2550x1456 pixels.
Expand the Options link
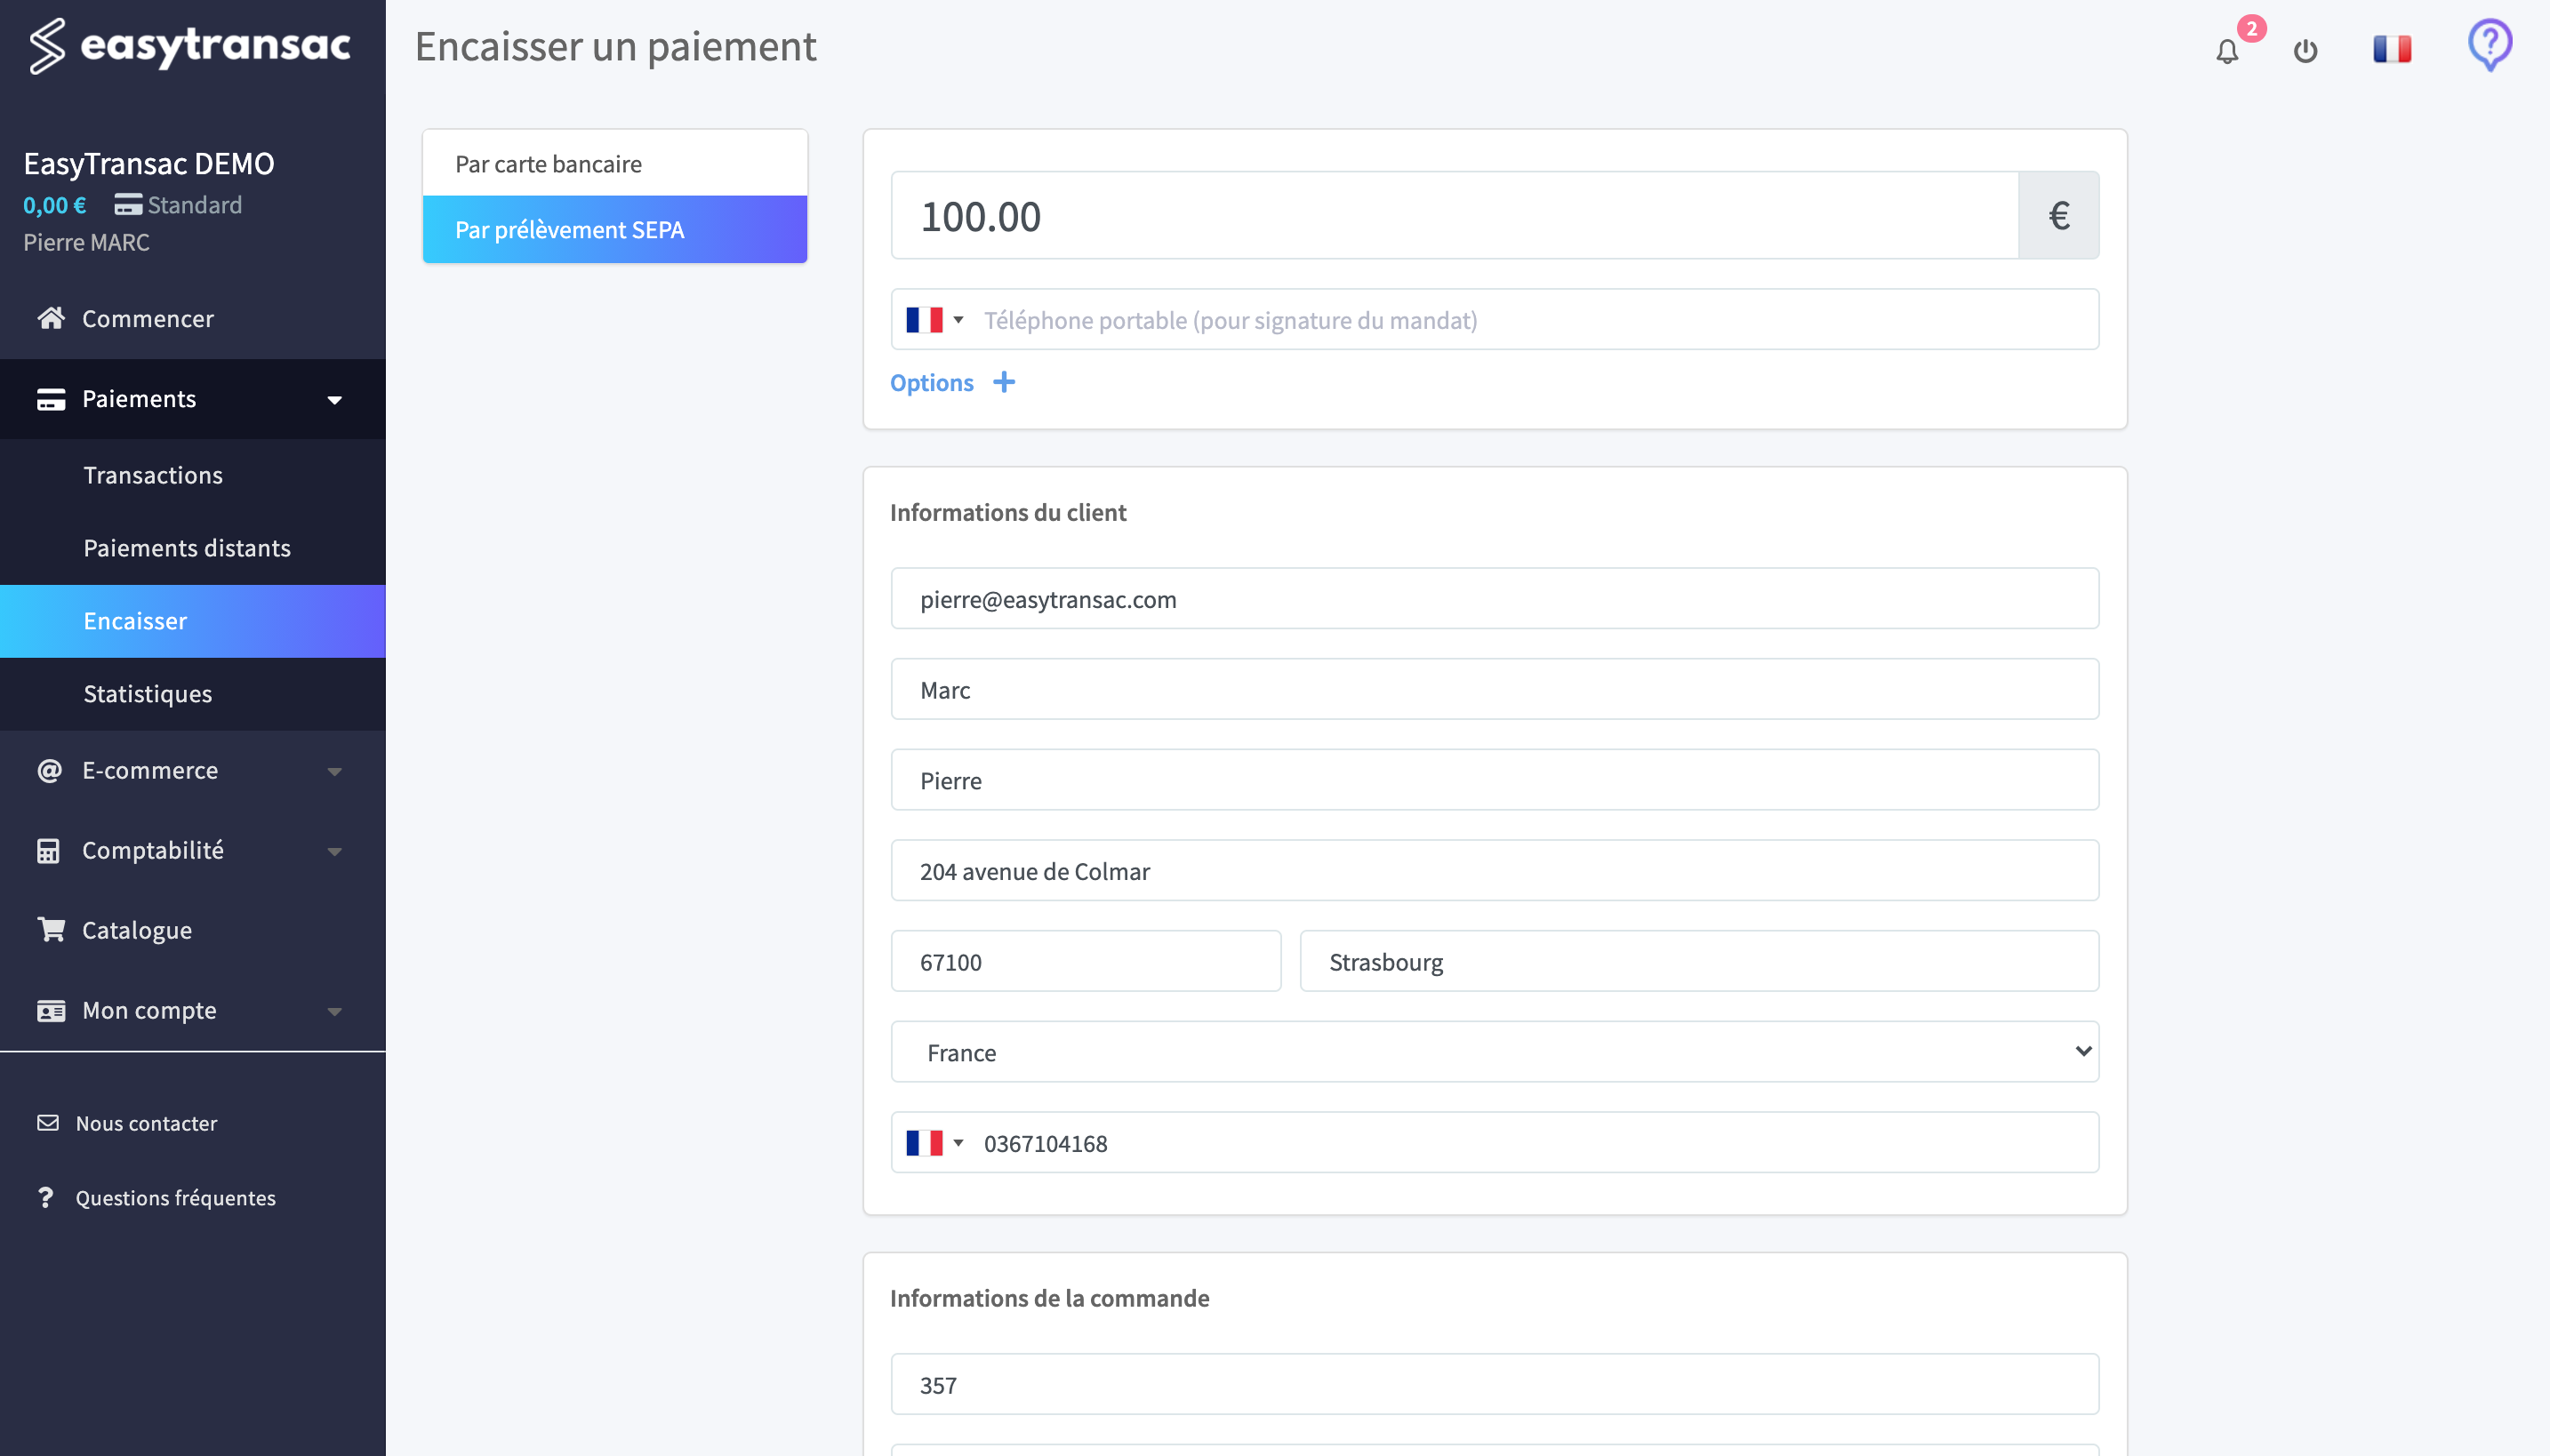(931, 382)
